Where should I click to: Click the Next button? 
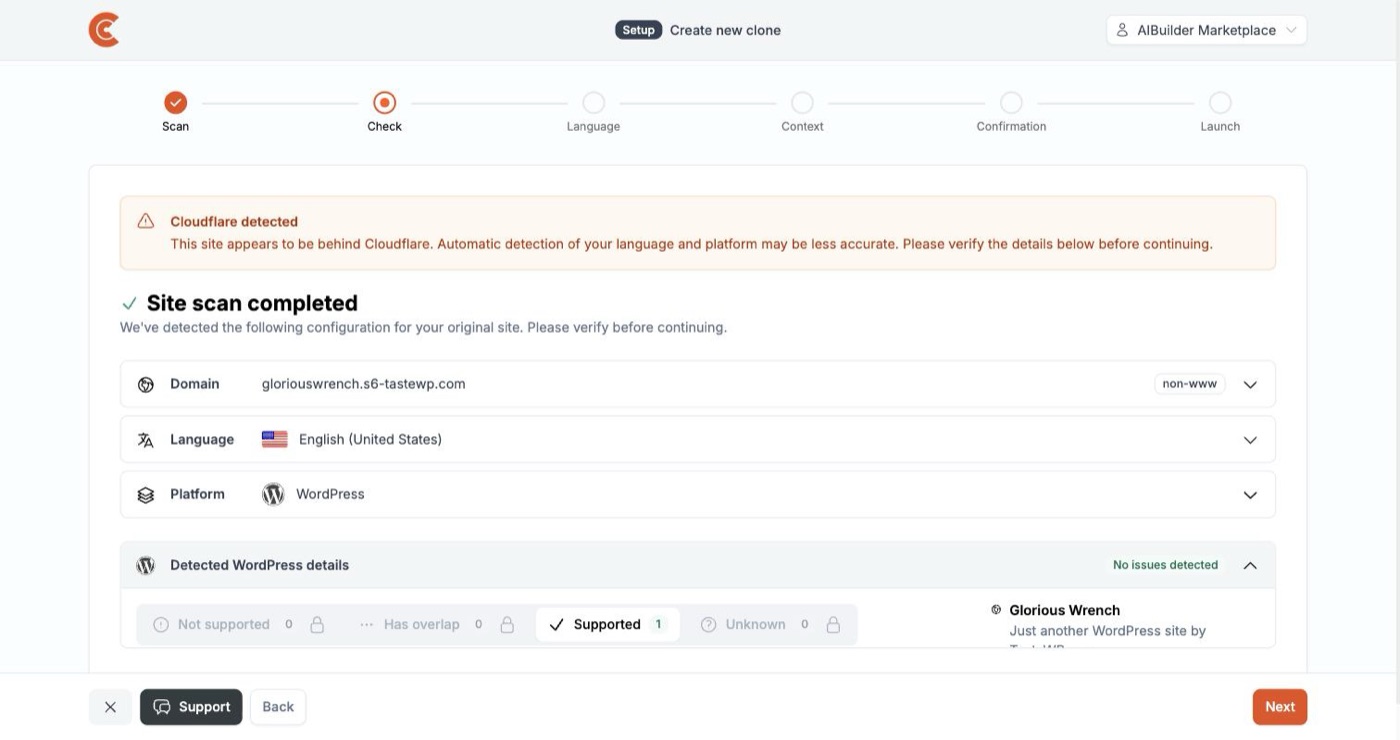click(1279, 707)
